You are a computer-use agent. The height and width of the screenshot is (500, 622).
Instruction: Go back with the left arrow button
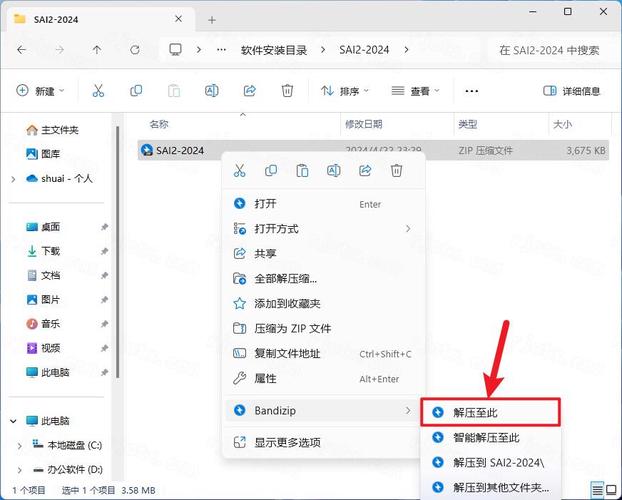click(x=21, y=50)
